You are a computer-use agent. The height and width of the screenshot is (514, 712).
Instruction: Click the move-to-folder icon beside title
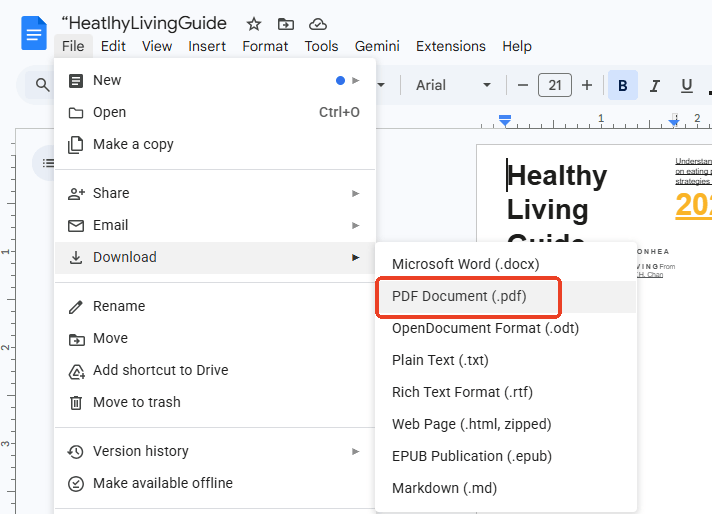point(286,24)
